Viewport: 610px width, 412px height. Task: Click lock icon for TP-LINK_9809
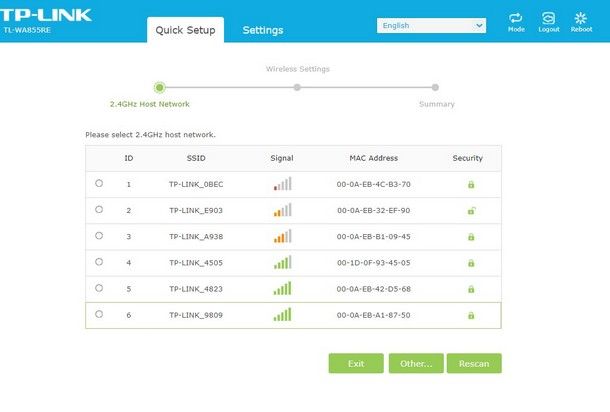471,315
